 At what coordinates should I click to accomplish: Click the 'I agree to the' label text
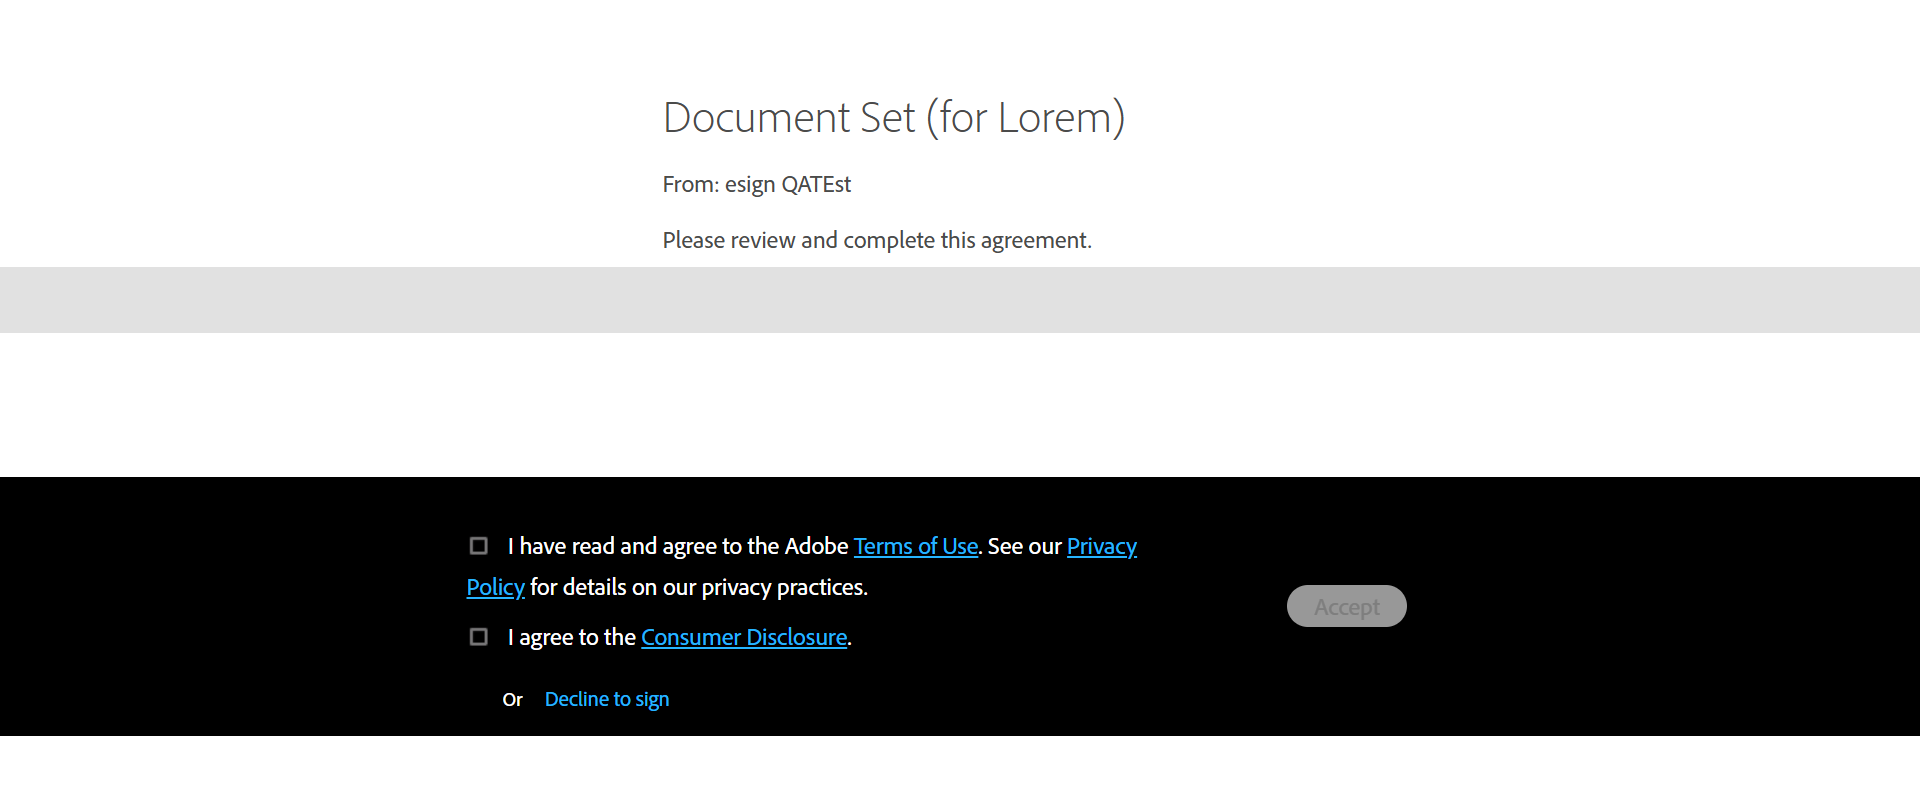[x=572, y=638]
